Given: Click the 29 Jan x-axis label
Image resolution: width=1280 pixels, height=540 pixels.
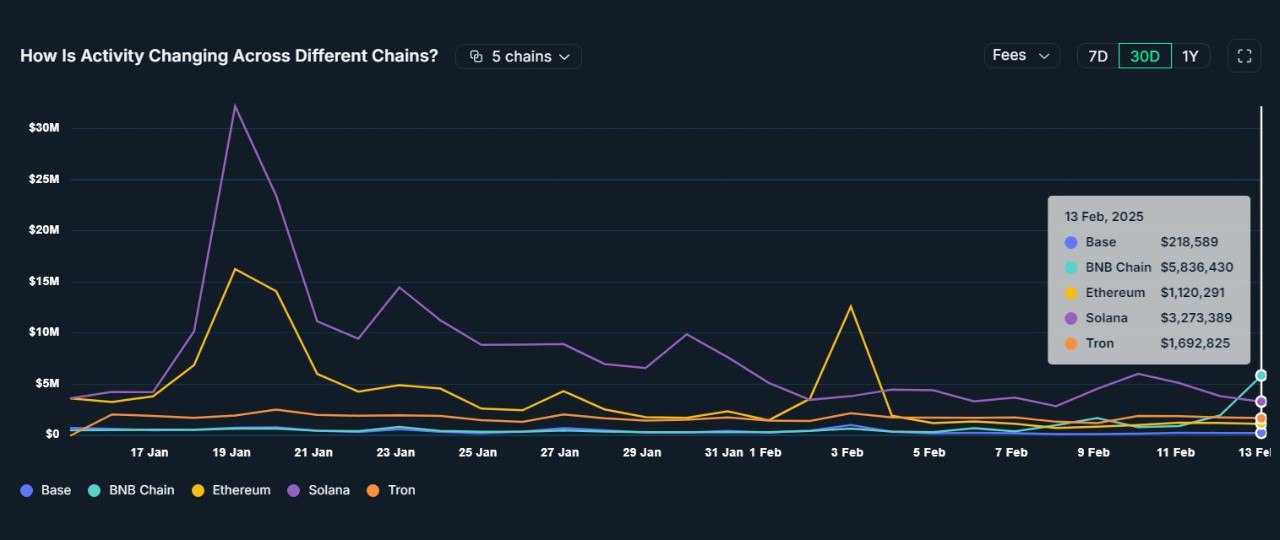Looking at the screenshot, I should click(x=641, y=453).
